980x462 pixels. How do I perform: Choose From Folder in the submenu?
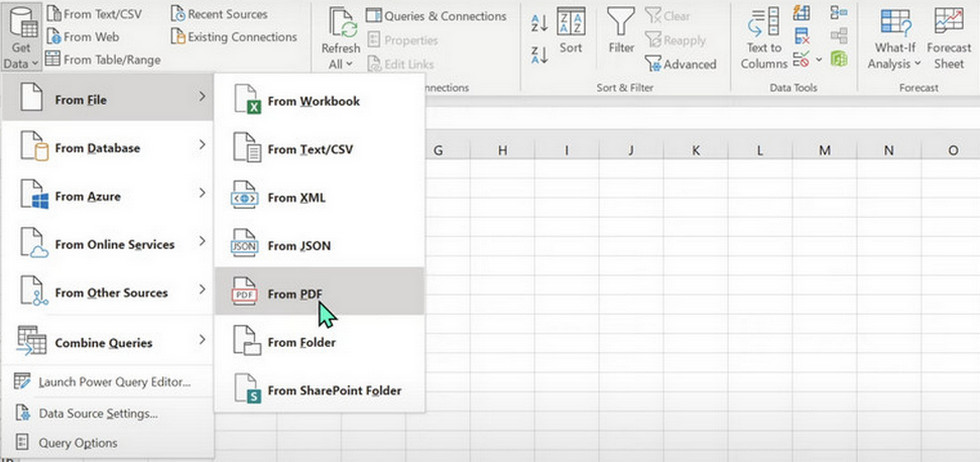319,341
